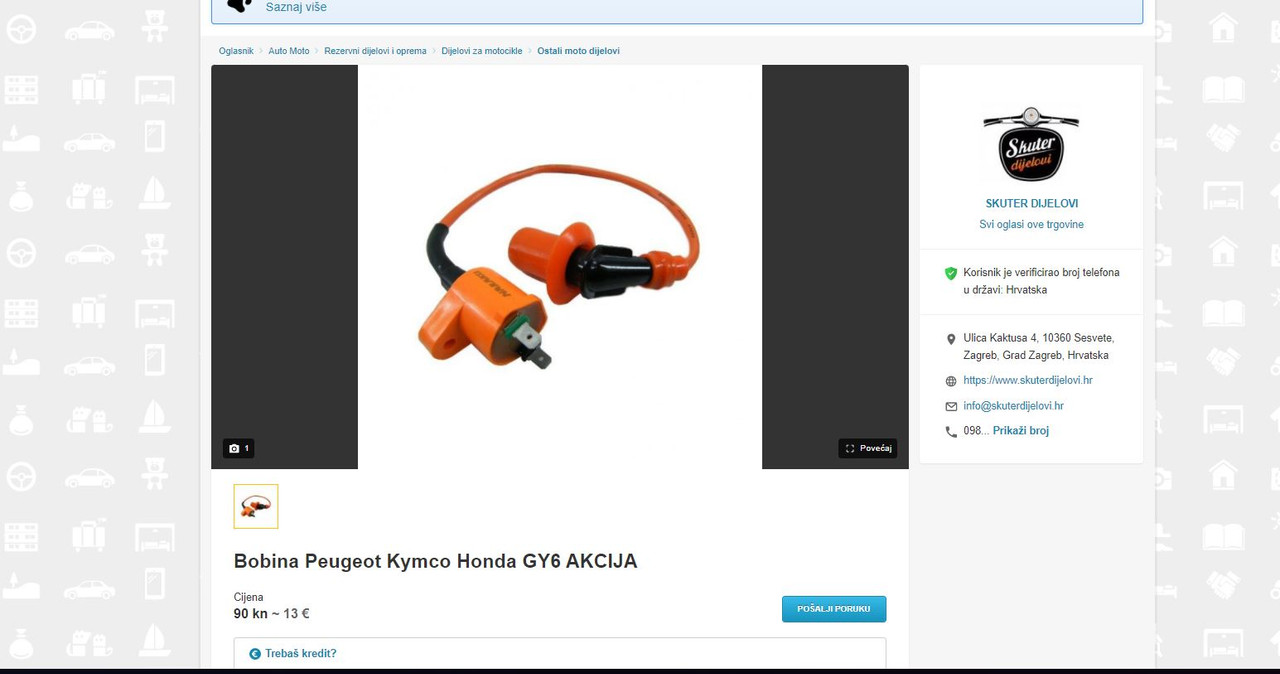Enlarge the image with Povećaj button
This screenshot has height=674, width=1280.
[867, 448]
